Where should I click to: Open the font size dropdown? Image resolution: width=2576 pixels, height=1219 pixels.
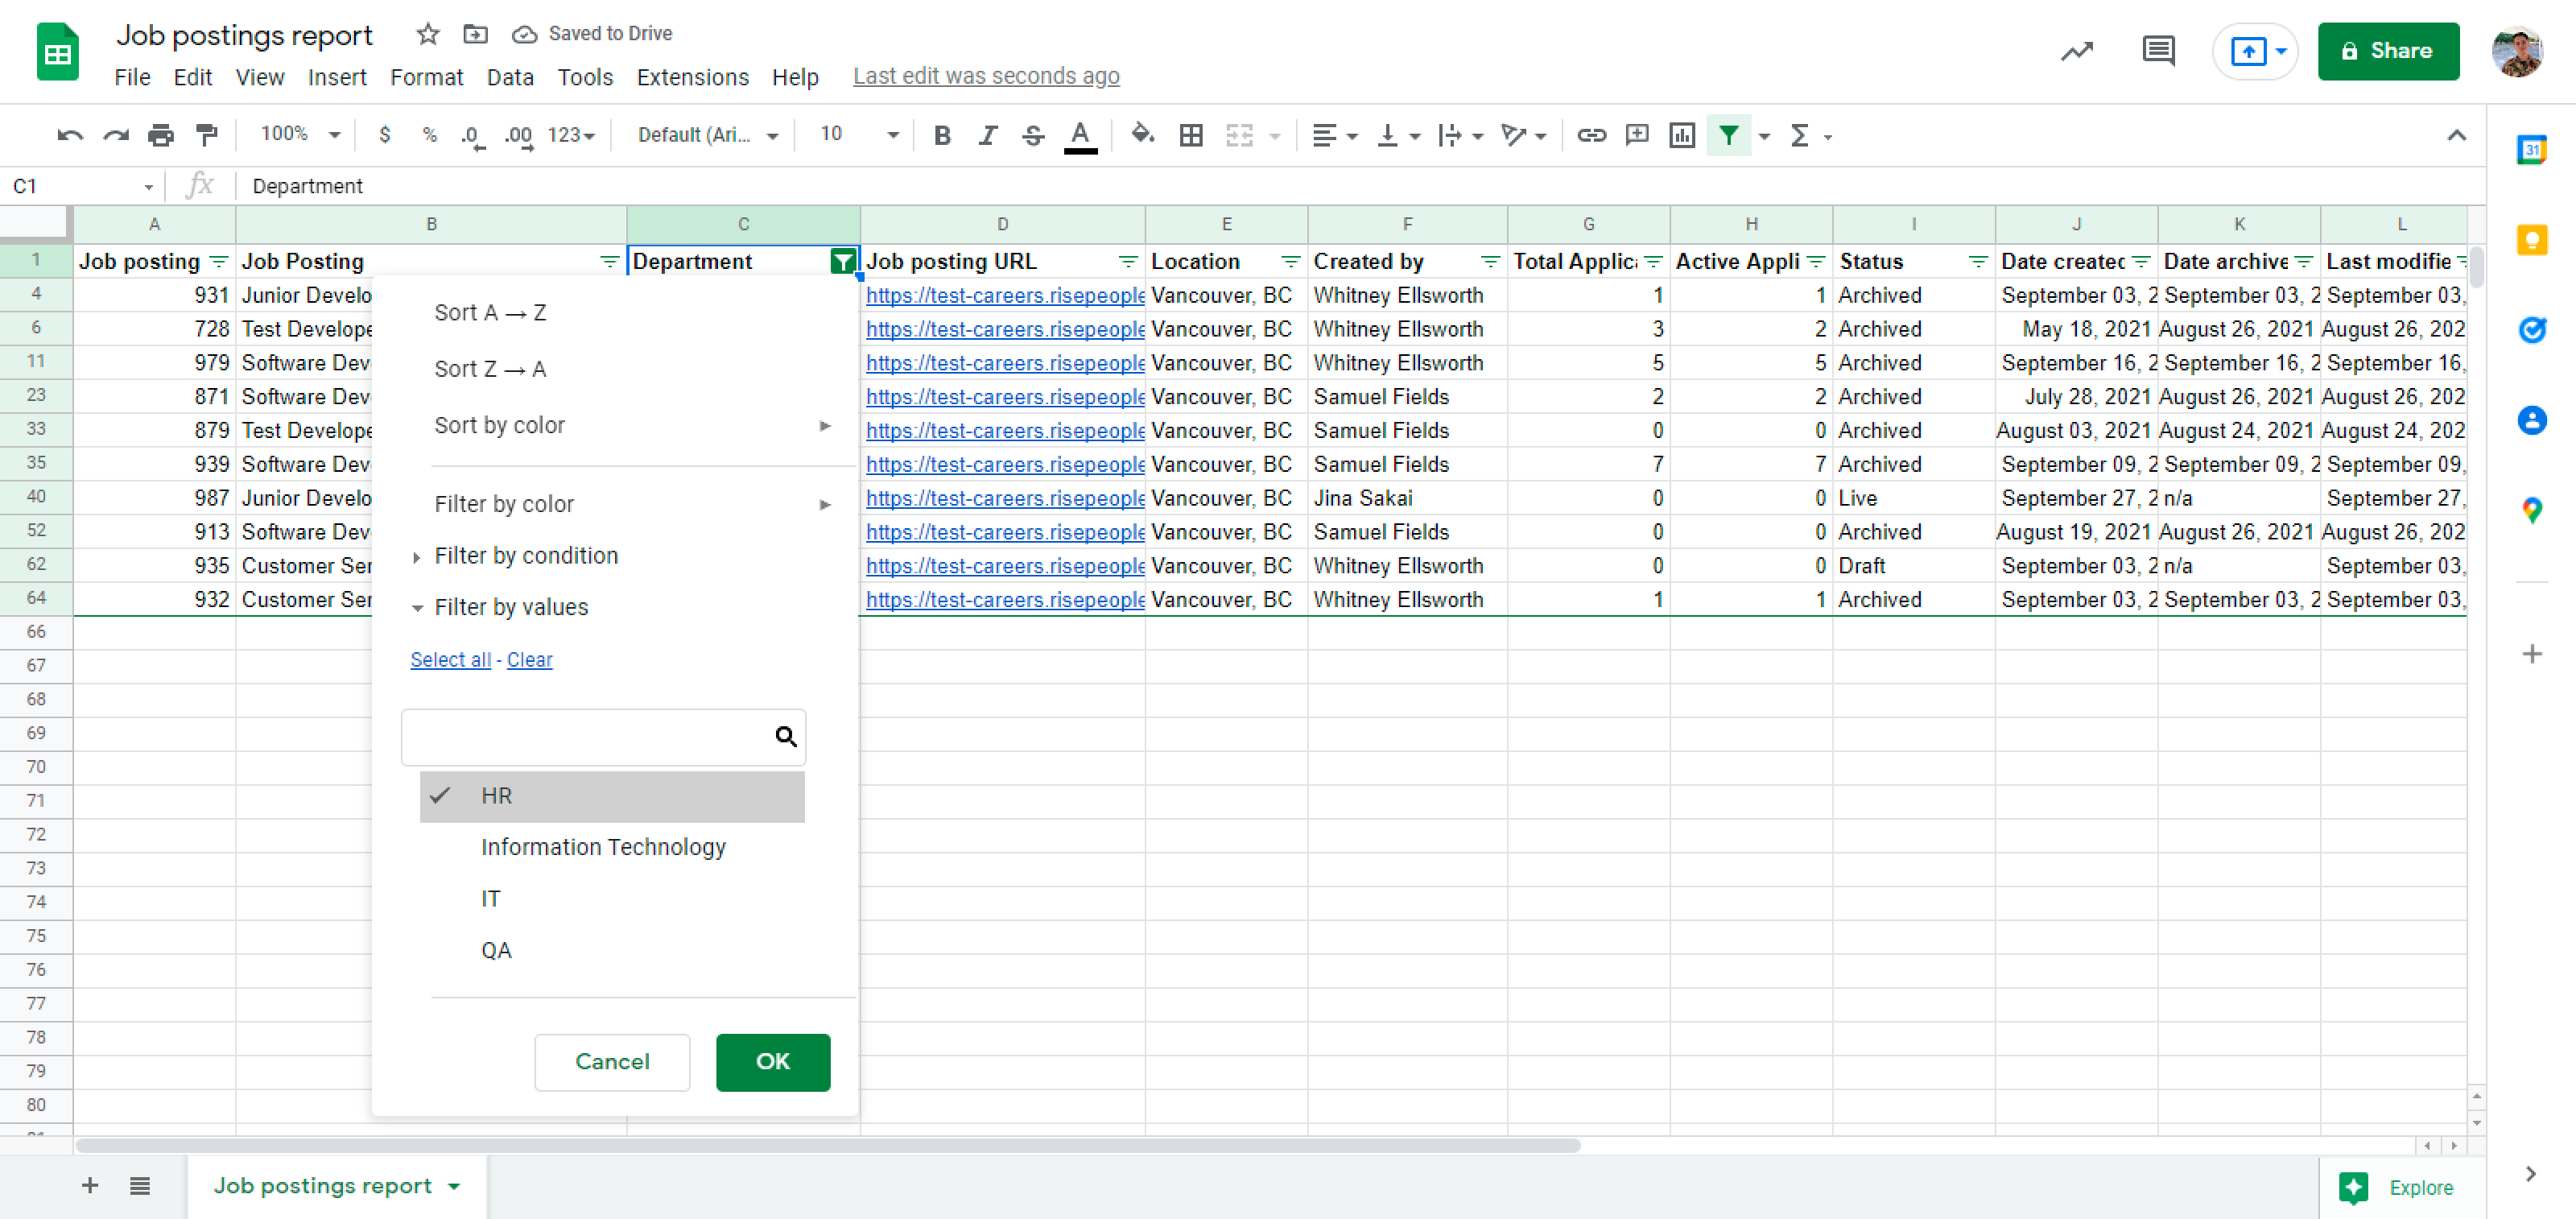(859, 135)
